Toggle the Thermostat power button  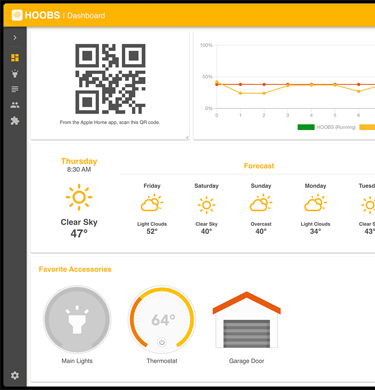[x=162, y=342]
